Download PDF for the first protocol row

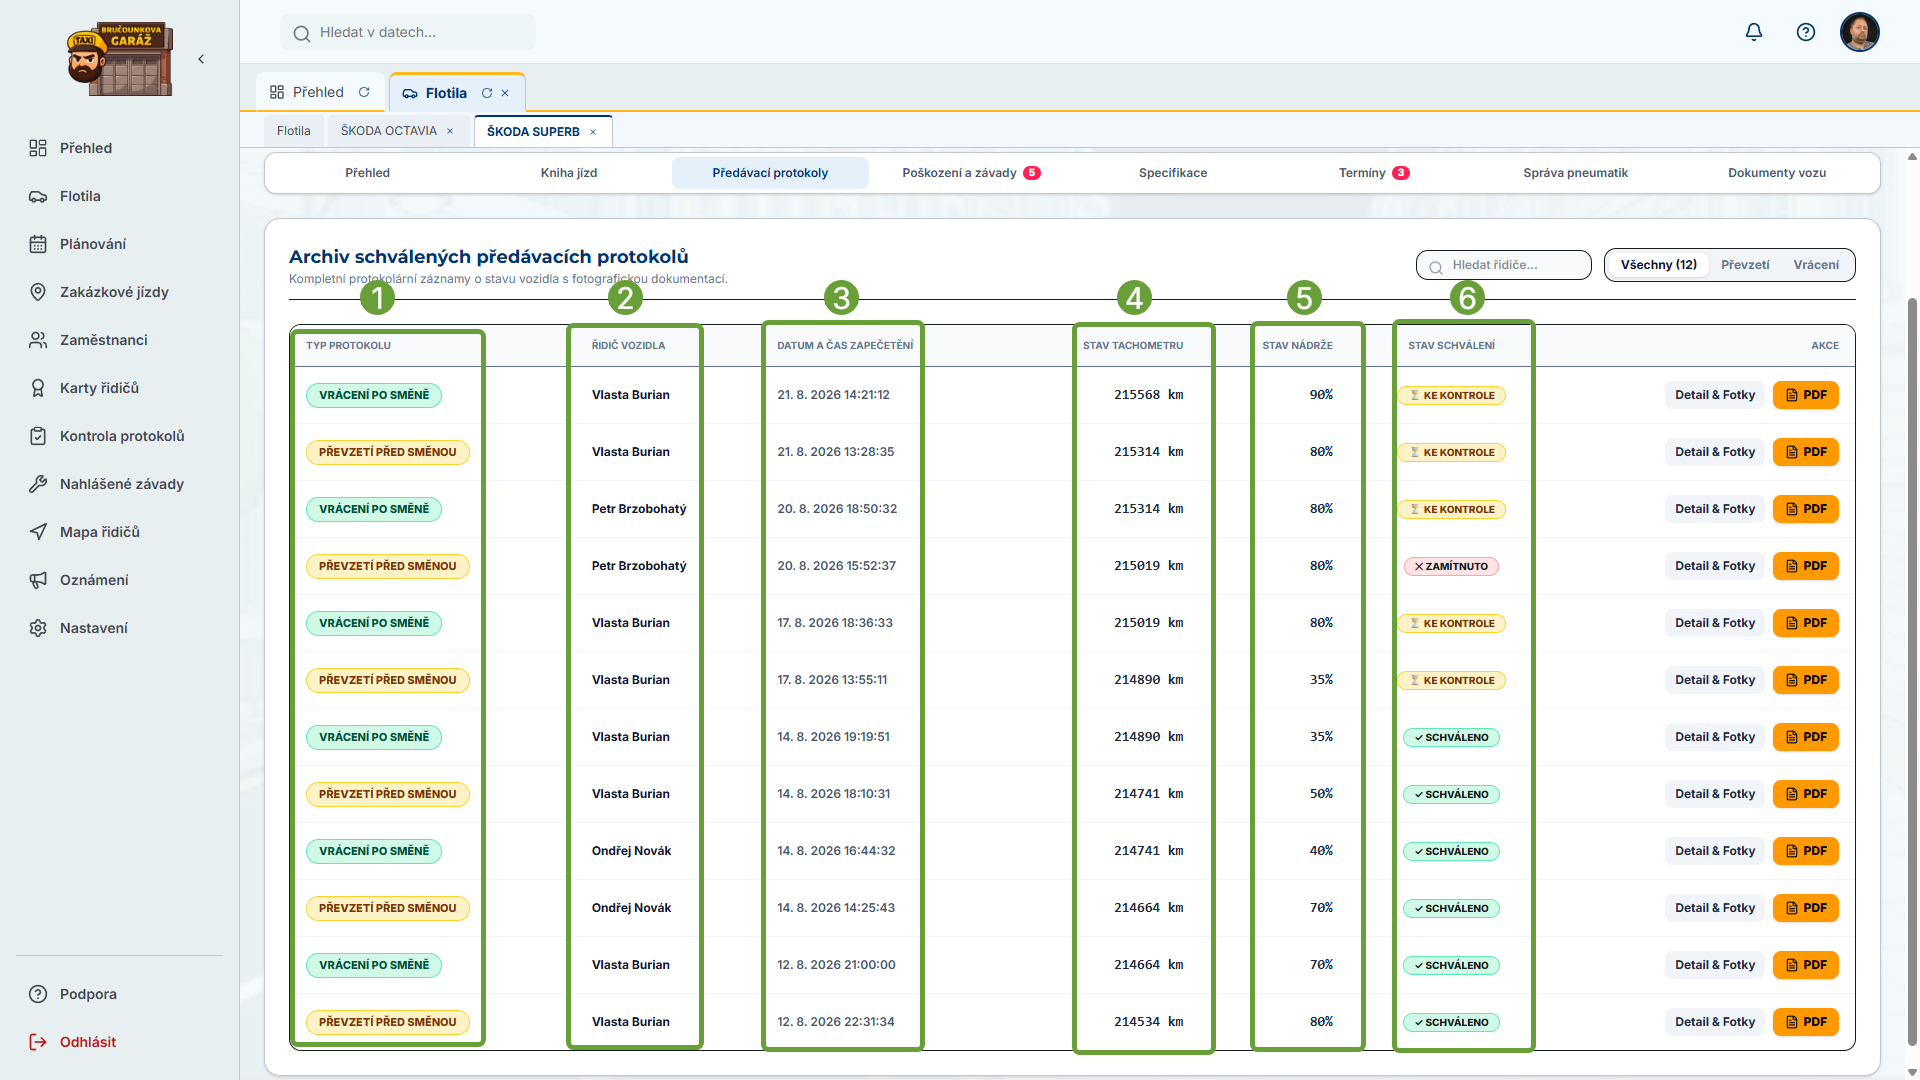point(1806,395)
